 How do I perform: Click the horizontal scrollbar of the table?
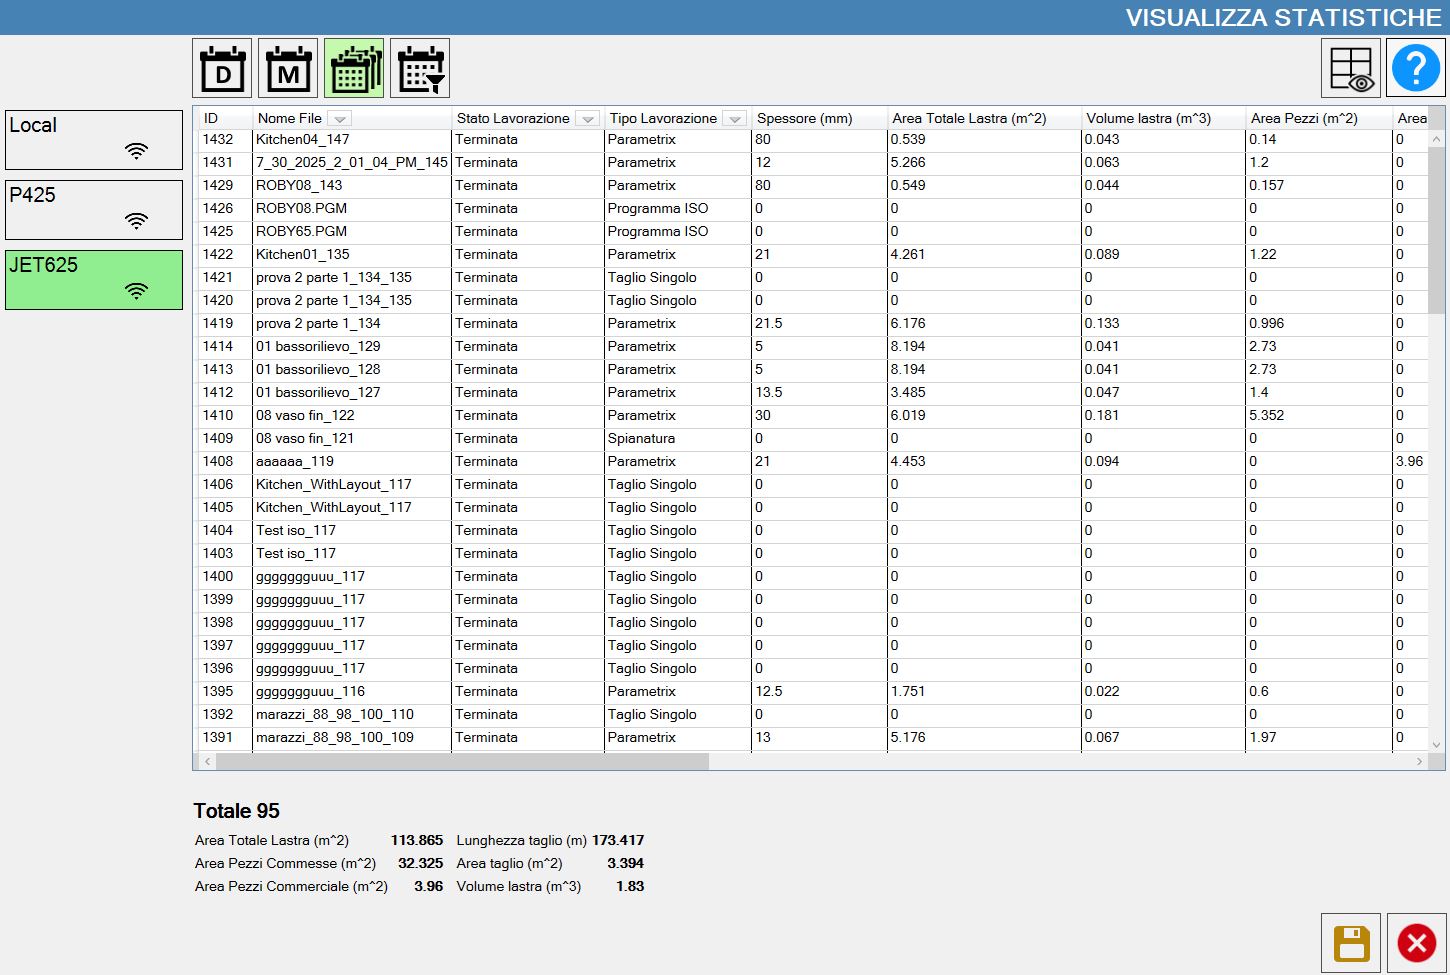(462, 762)
